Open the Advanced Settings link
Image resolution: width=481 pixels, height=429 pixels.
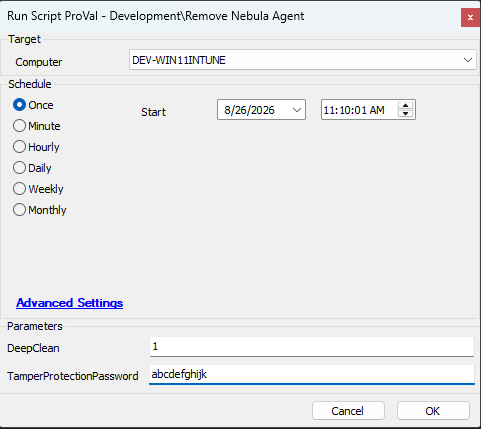70,303
